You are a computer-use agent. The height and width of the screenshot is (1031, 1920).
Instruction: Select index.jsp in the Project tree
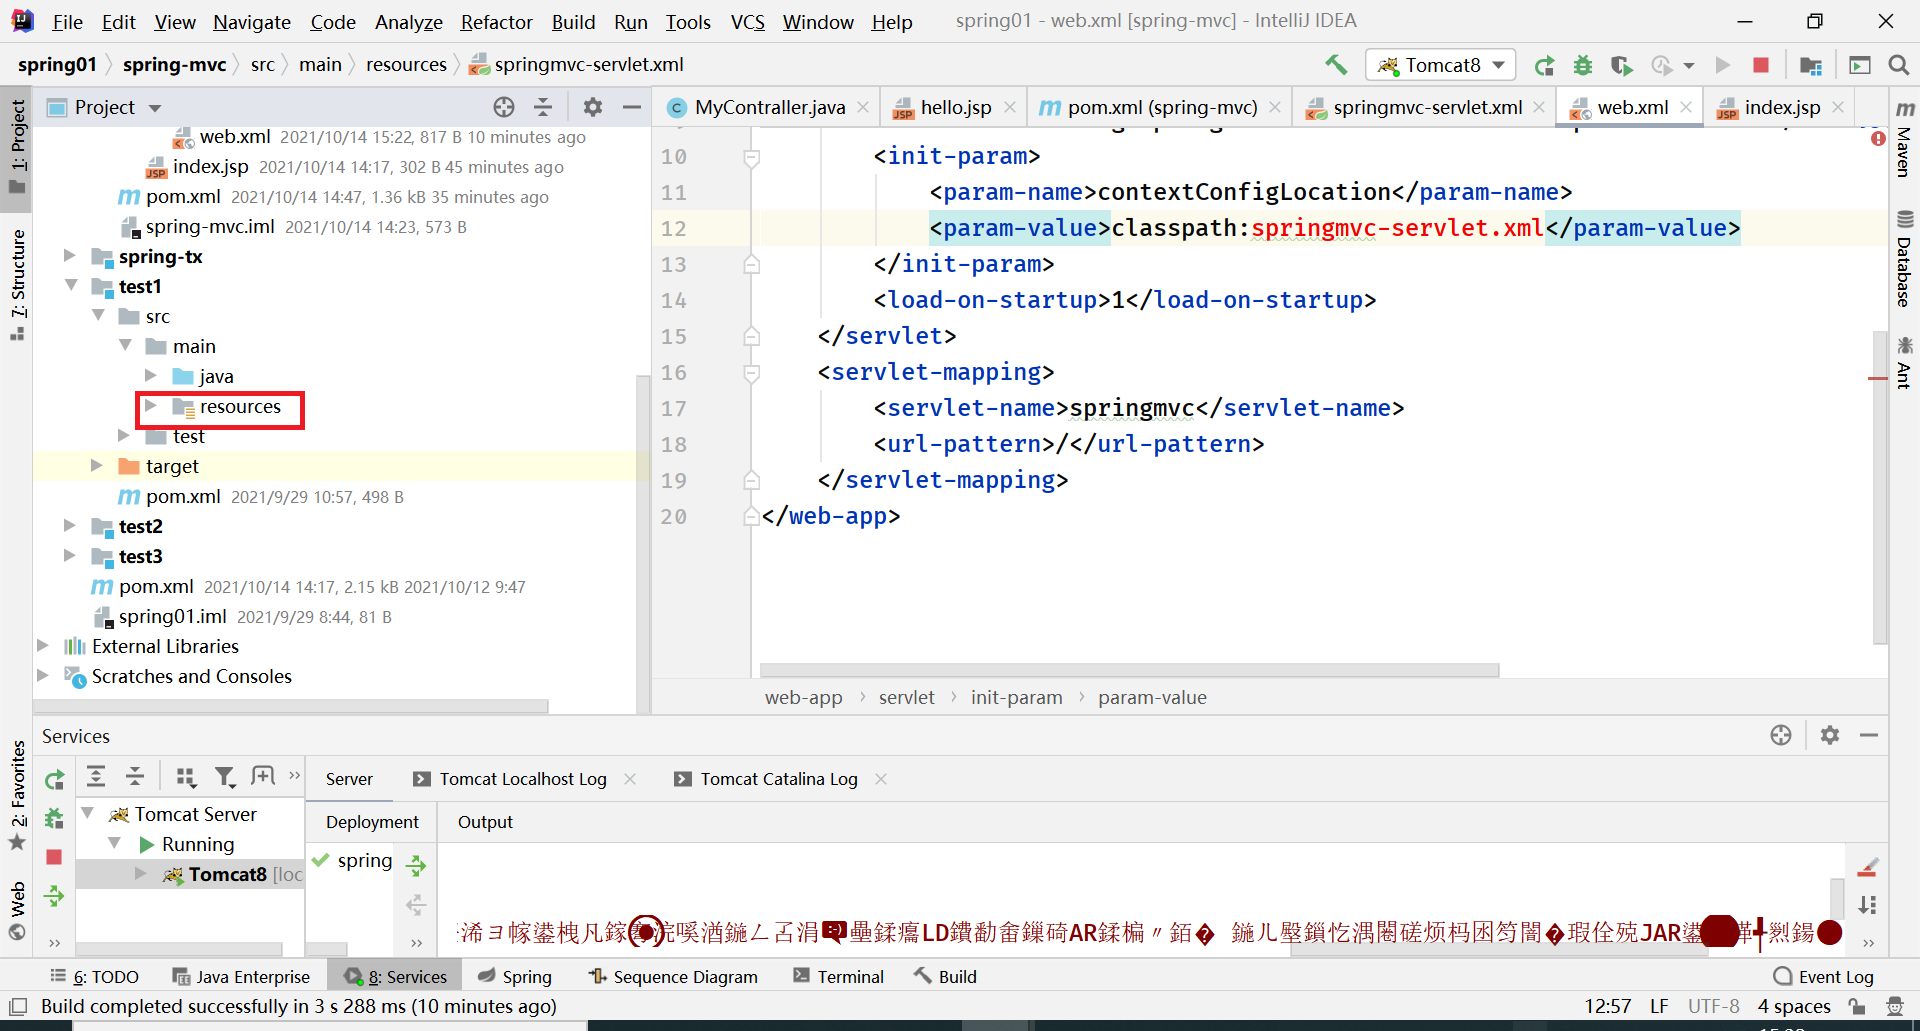click(210, 166)
